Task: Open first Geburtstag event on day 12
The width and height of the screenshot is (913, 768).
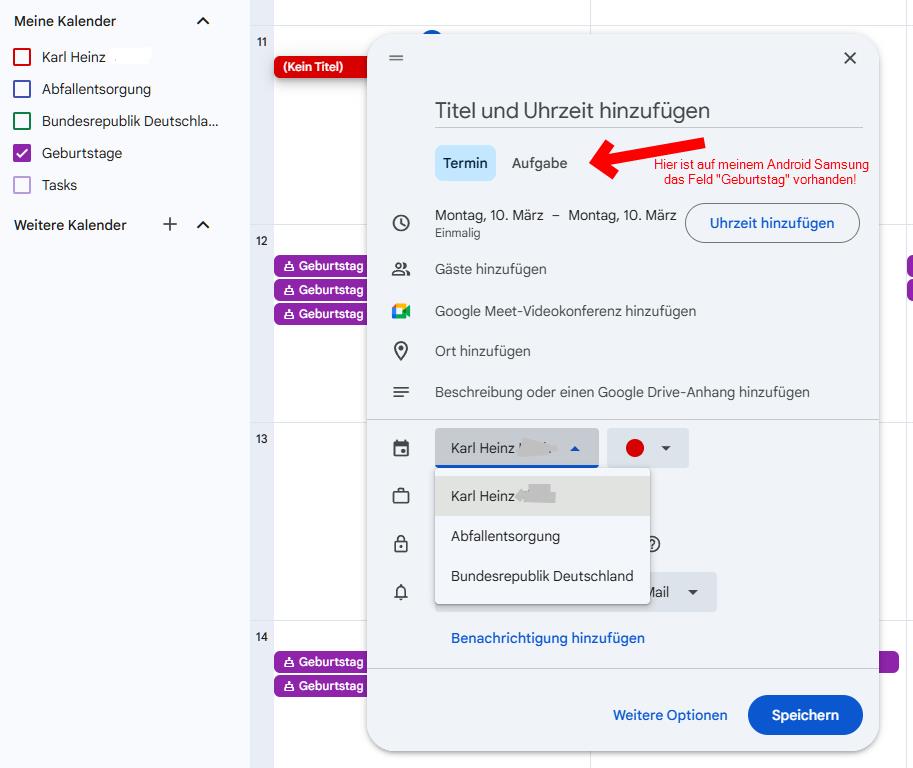Action: pos(320,266)
